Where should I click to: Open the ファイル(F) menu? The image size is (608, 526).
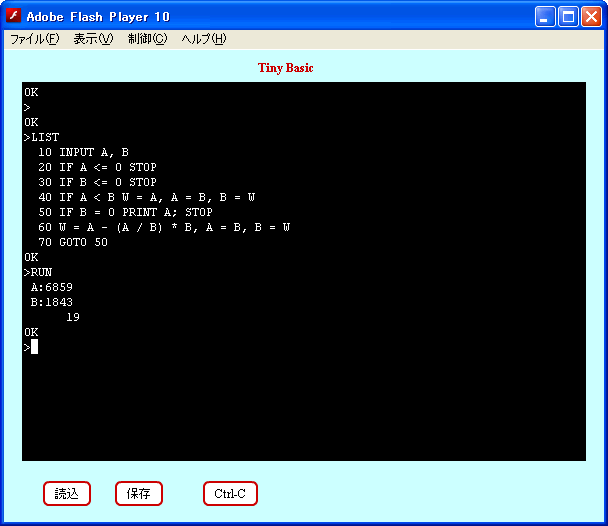pyautogui.click(x=35, y=39)
